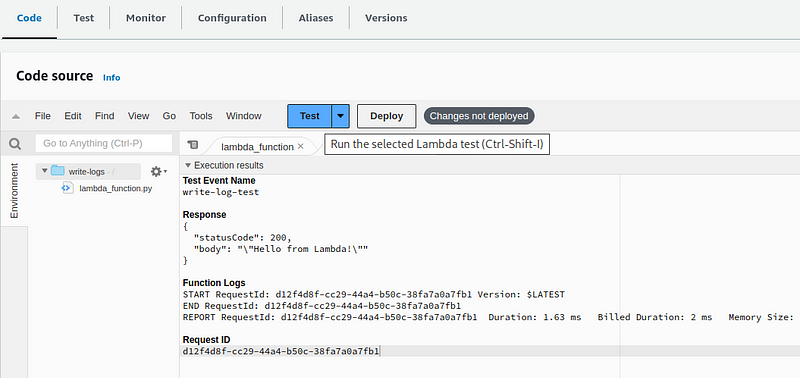Open the Info link beside Code source
The height and width of the screenshot is (378, 800).
coord(112,78)
